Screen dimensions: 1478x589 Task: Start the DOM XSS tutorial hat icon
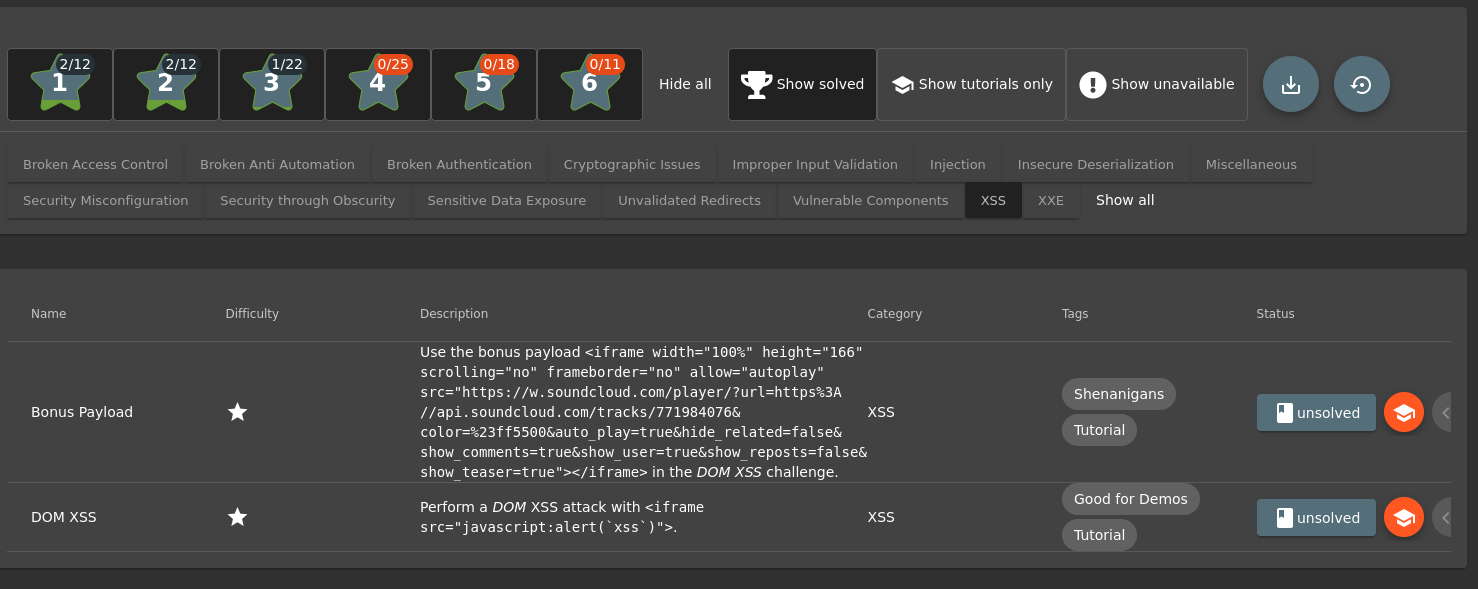click(1404, 517)
